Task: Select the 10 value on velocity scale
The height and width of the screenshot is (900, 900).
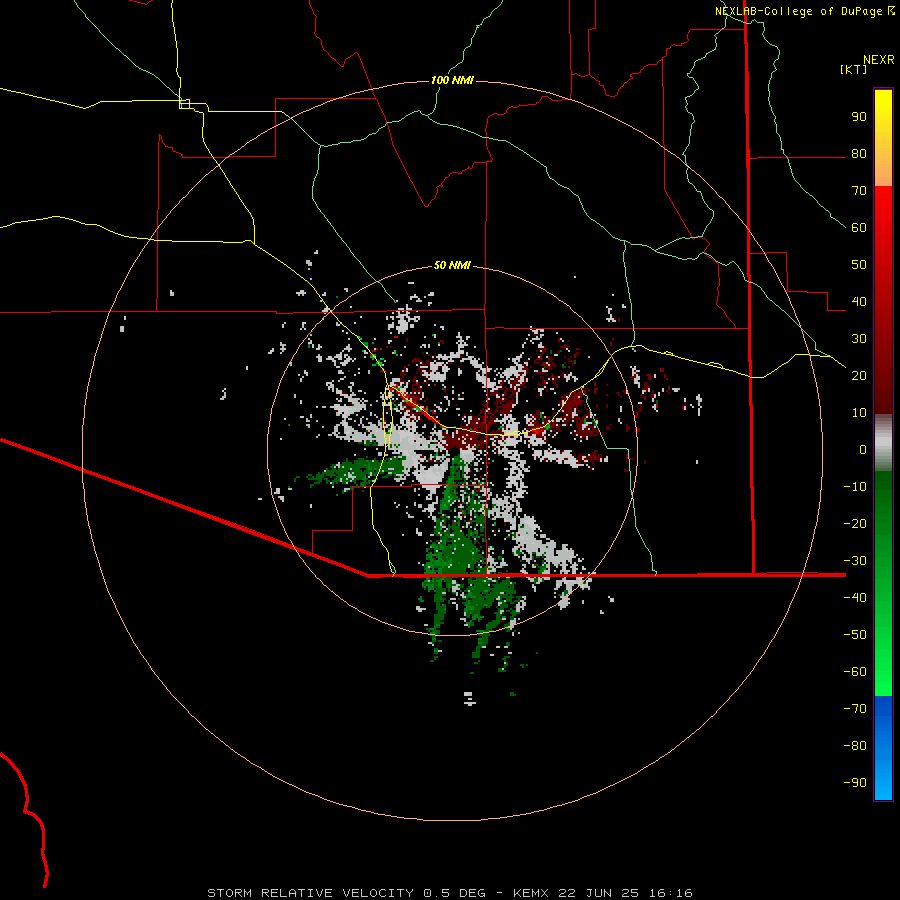Action: 859,413
